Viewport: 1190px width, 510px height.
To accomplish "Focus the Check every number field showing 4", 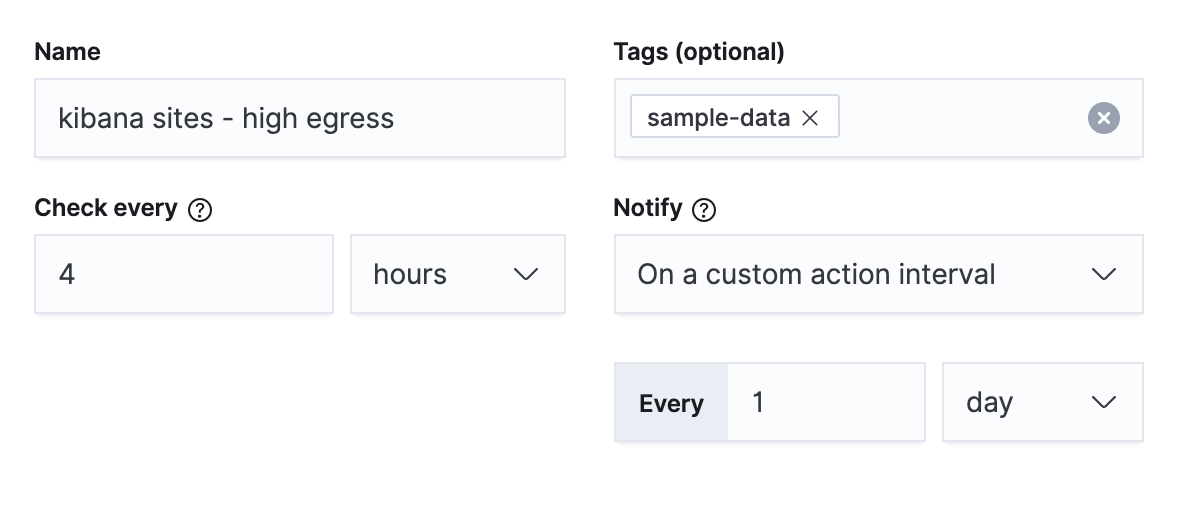I will pos(183,274).
